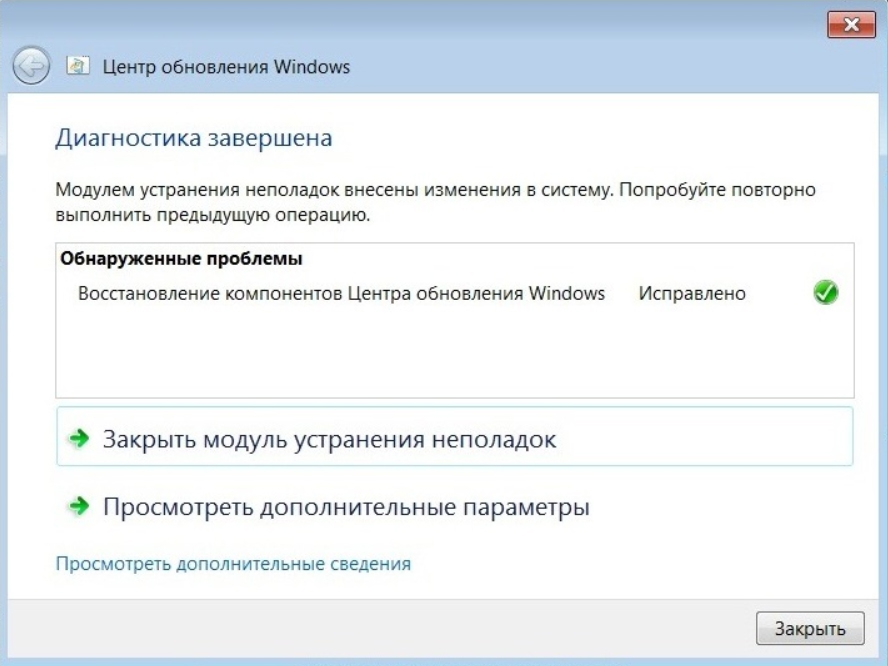Screen dimensions: 888x666
Task: Select Закрыть модуль устранения неполадок option
Action: tap(455, 437)
